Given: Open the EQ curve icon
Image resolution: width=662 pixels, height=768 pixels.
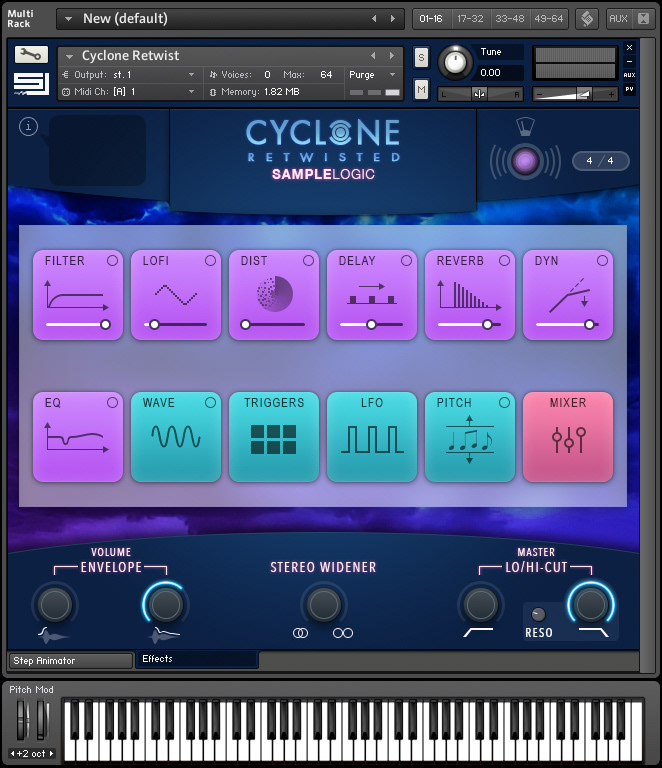Looking at the screenshot, I should point(77,437).
